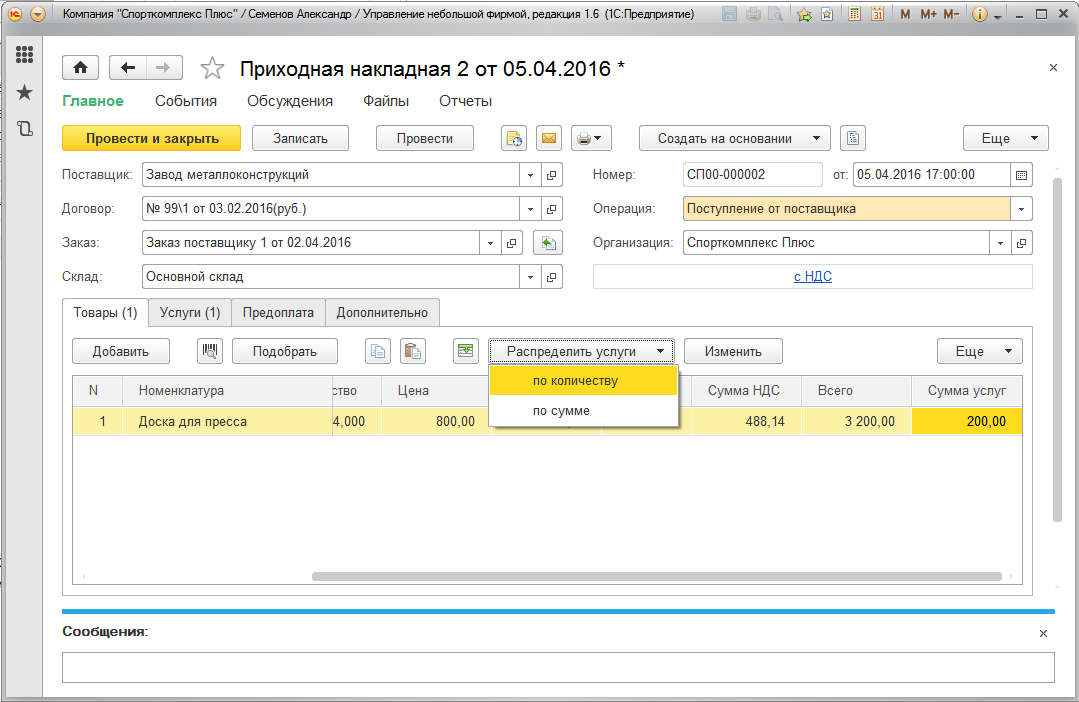Open the sections grid menu icon
The height and width of the screenshot is (702, 1079).
25,55
